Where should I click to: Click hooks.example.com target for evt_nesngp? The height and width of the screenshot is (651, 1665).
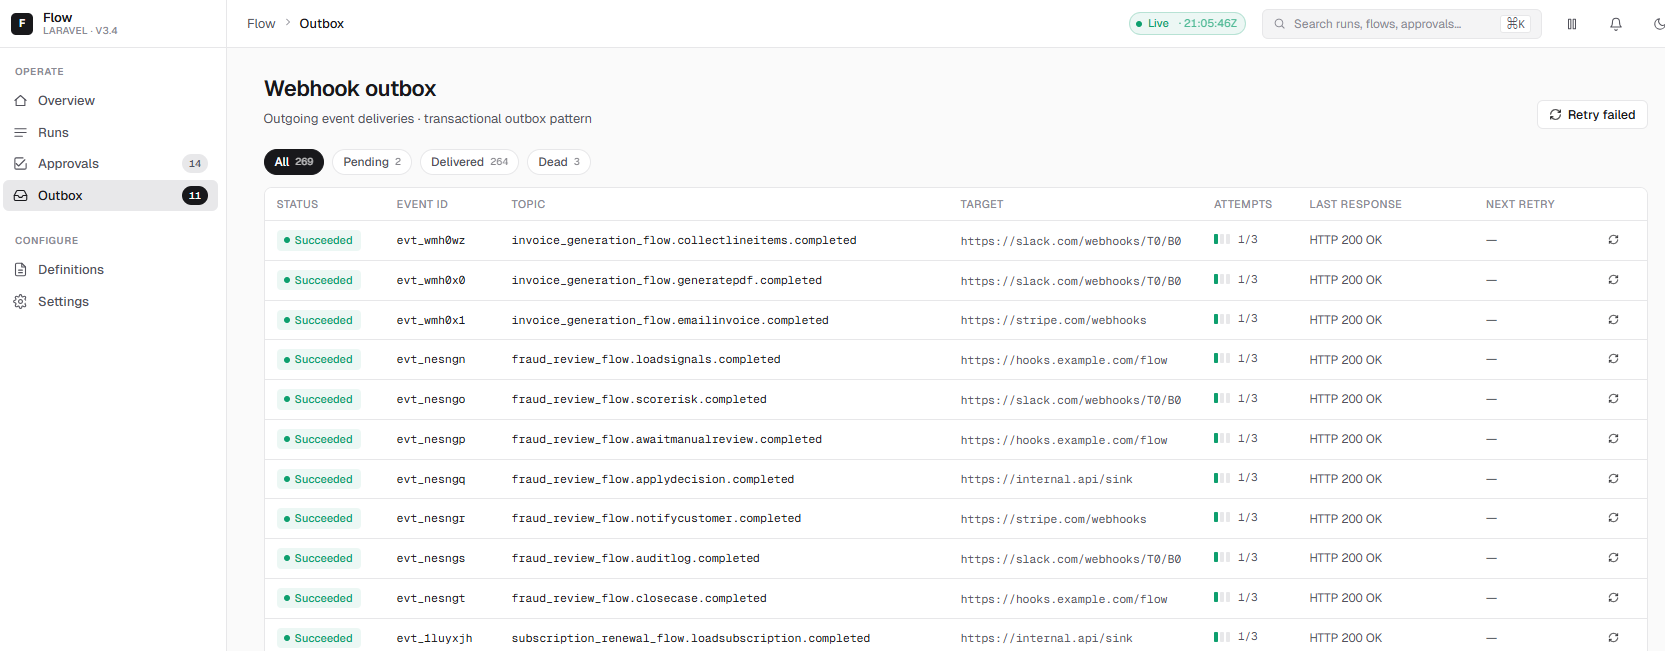(1064, 440)
